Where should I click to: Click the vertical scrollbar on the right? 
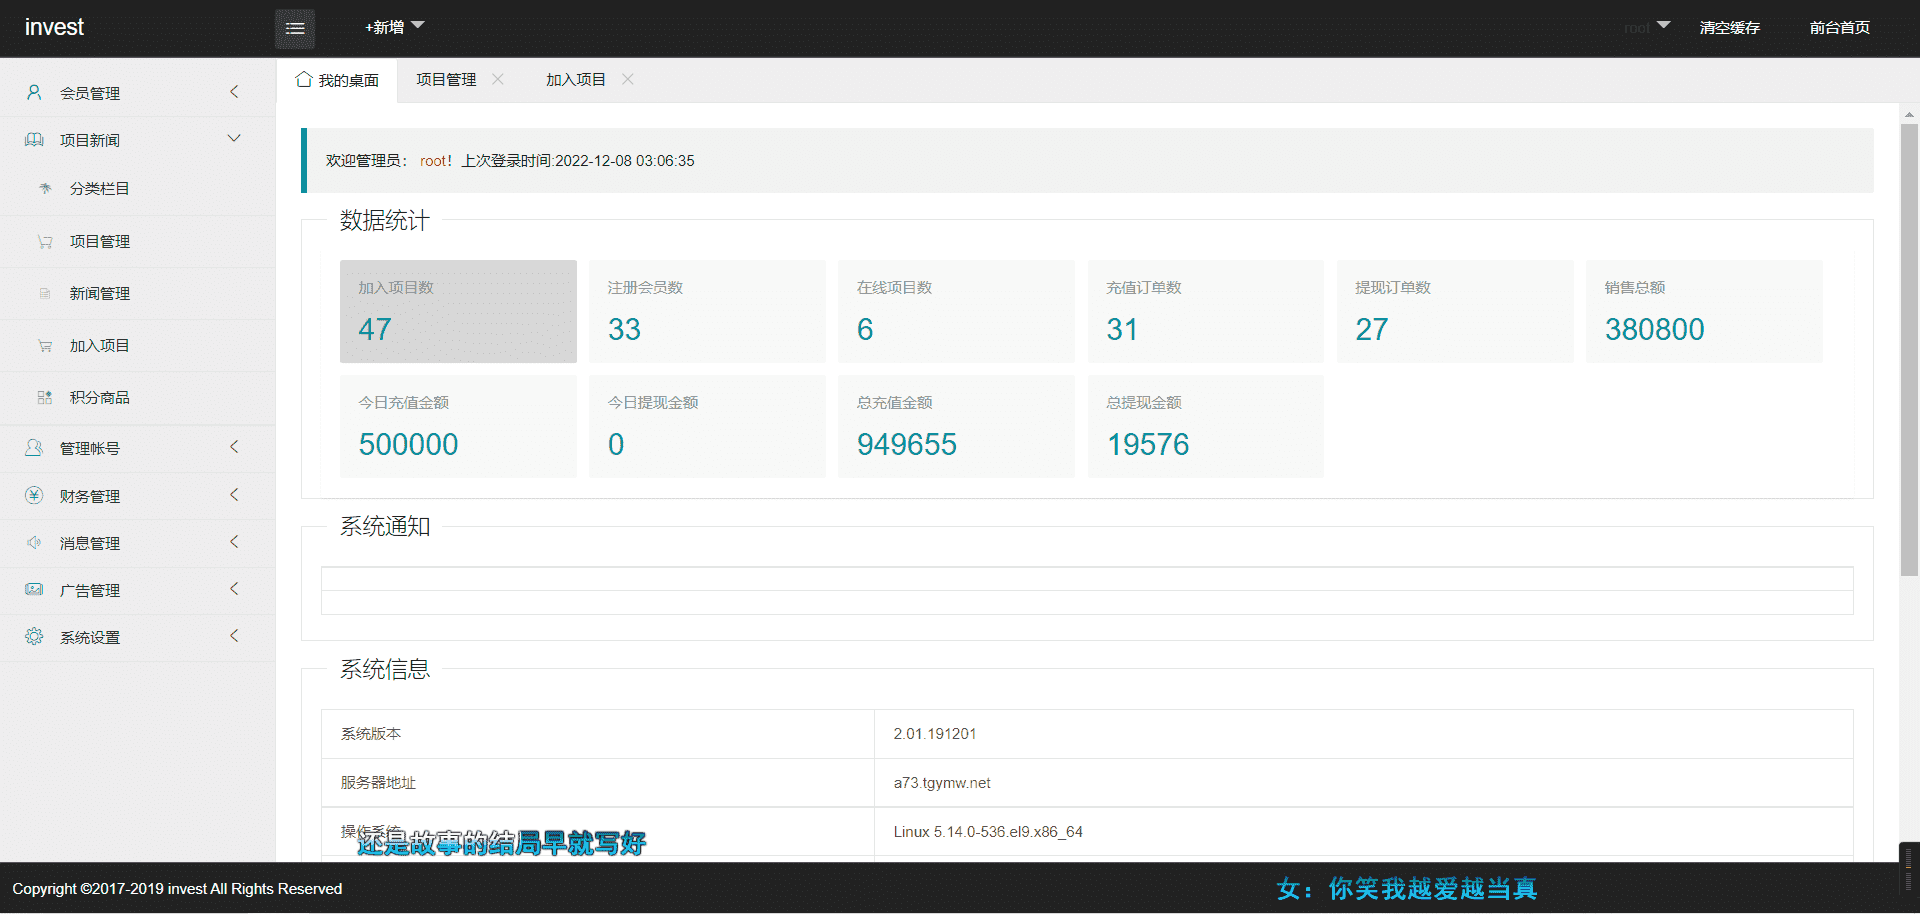tap(1909, 350)
